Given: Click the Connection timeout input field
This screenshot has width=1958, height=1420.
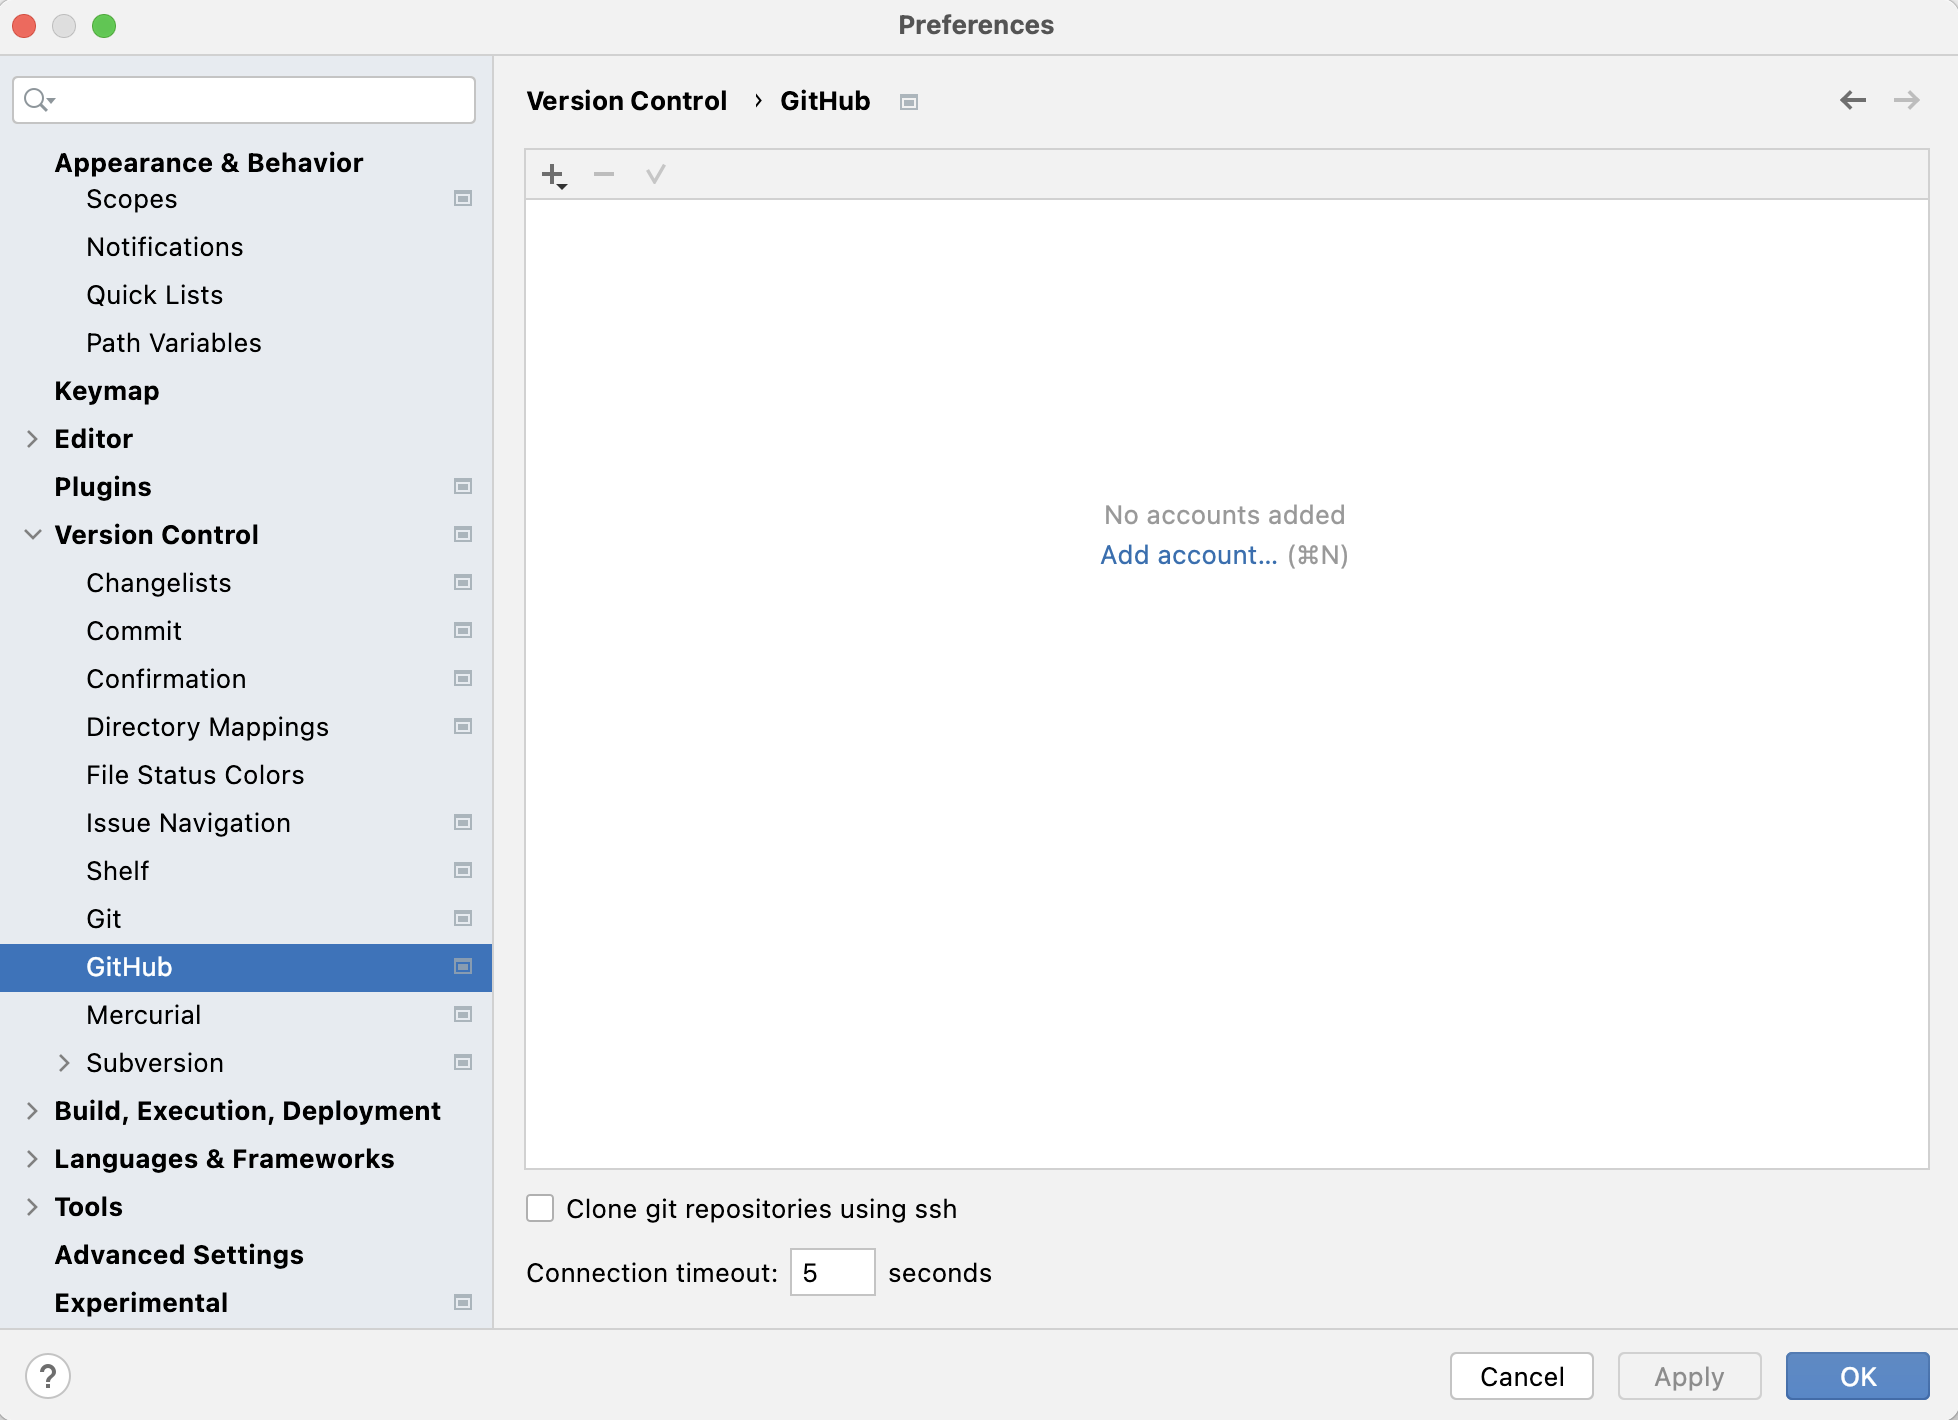Looking at the screenshot, I should point(832,1272).
